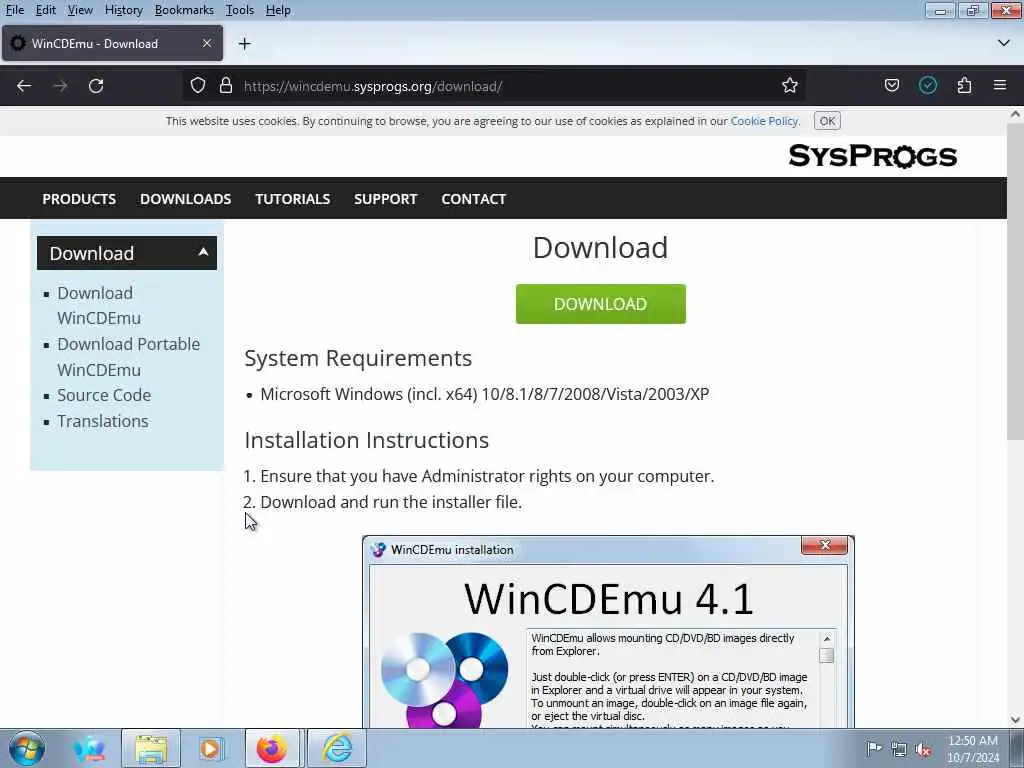This screenshot has width=1024, height=768.
Task: Click the Installation Instructions heading
Action: (366, 440)
